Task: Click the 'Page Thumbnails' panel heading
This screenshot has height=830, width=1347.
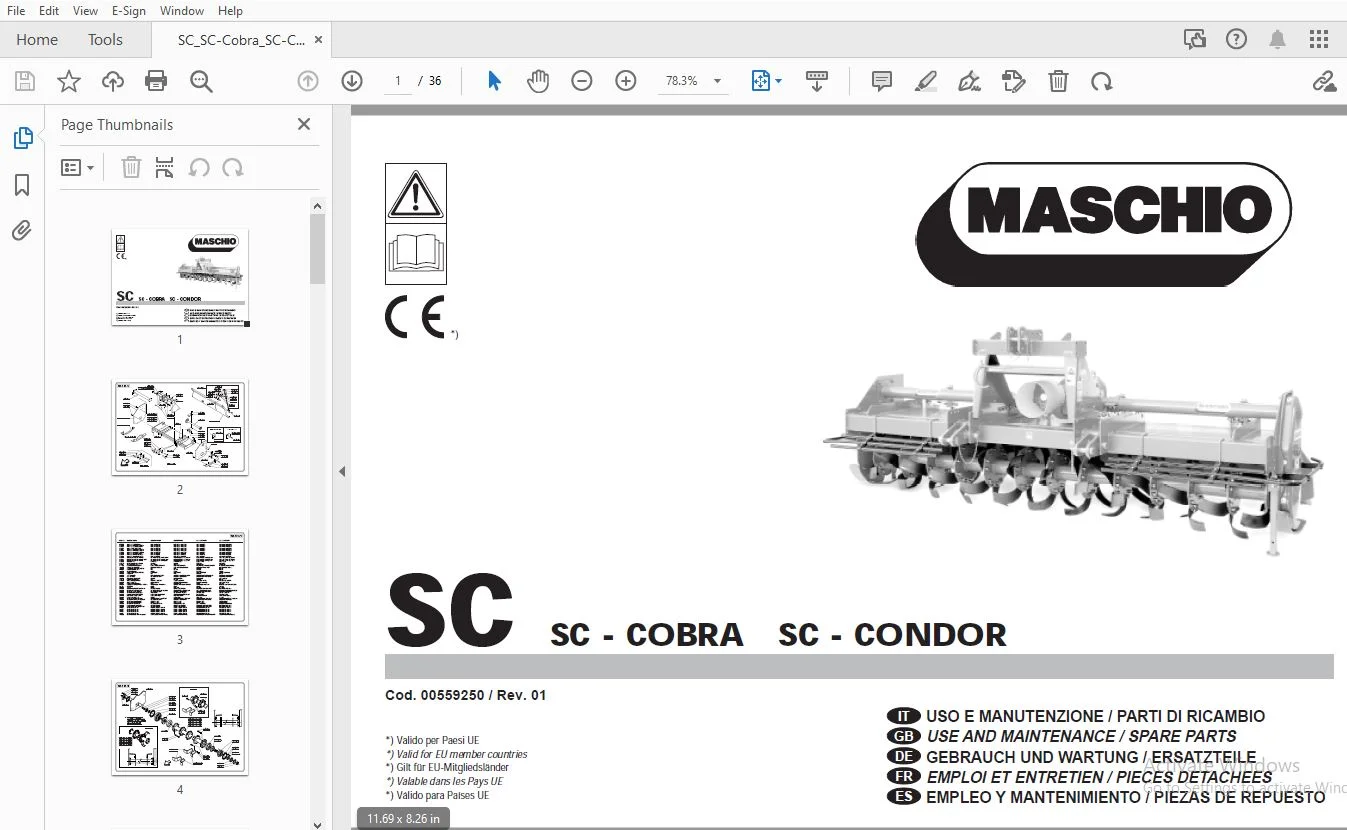Action: 117,125
